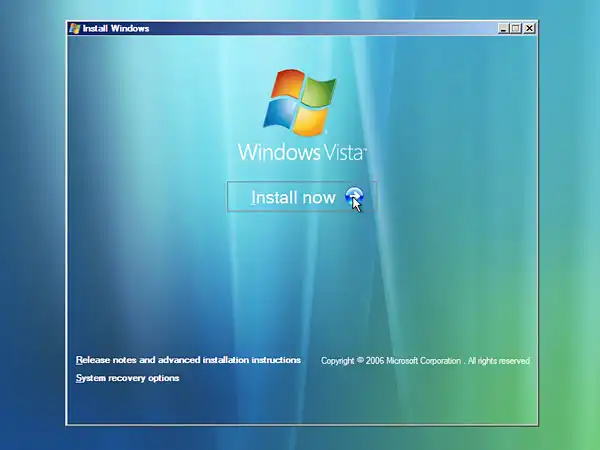The width and height of the screenshot is (600, 450).
Task: Open Release notes and advanced installation instructions
Action: click(x=188, y=360)
